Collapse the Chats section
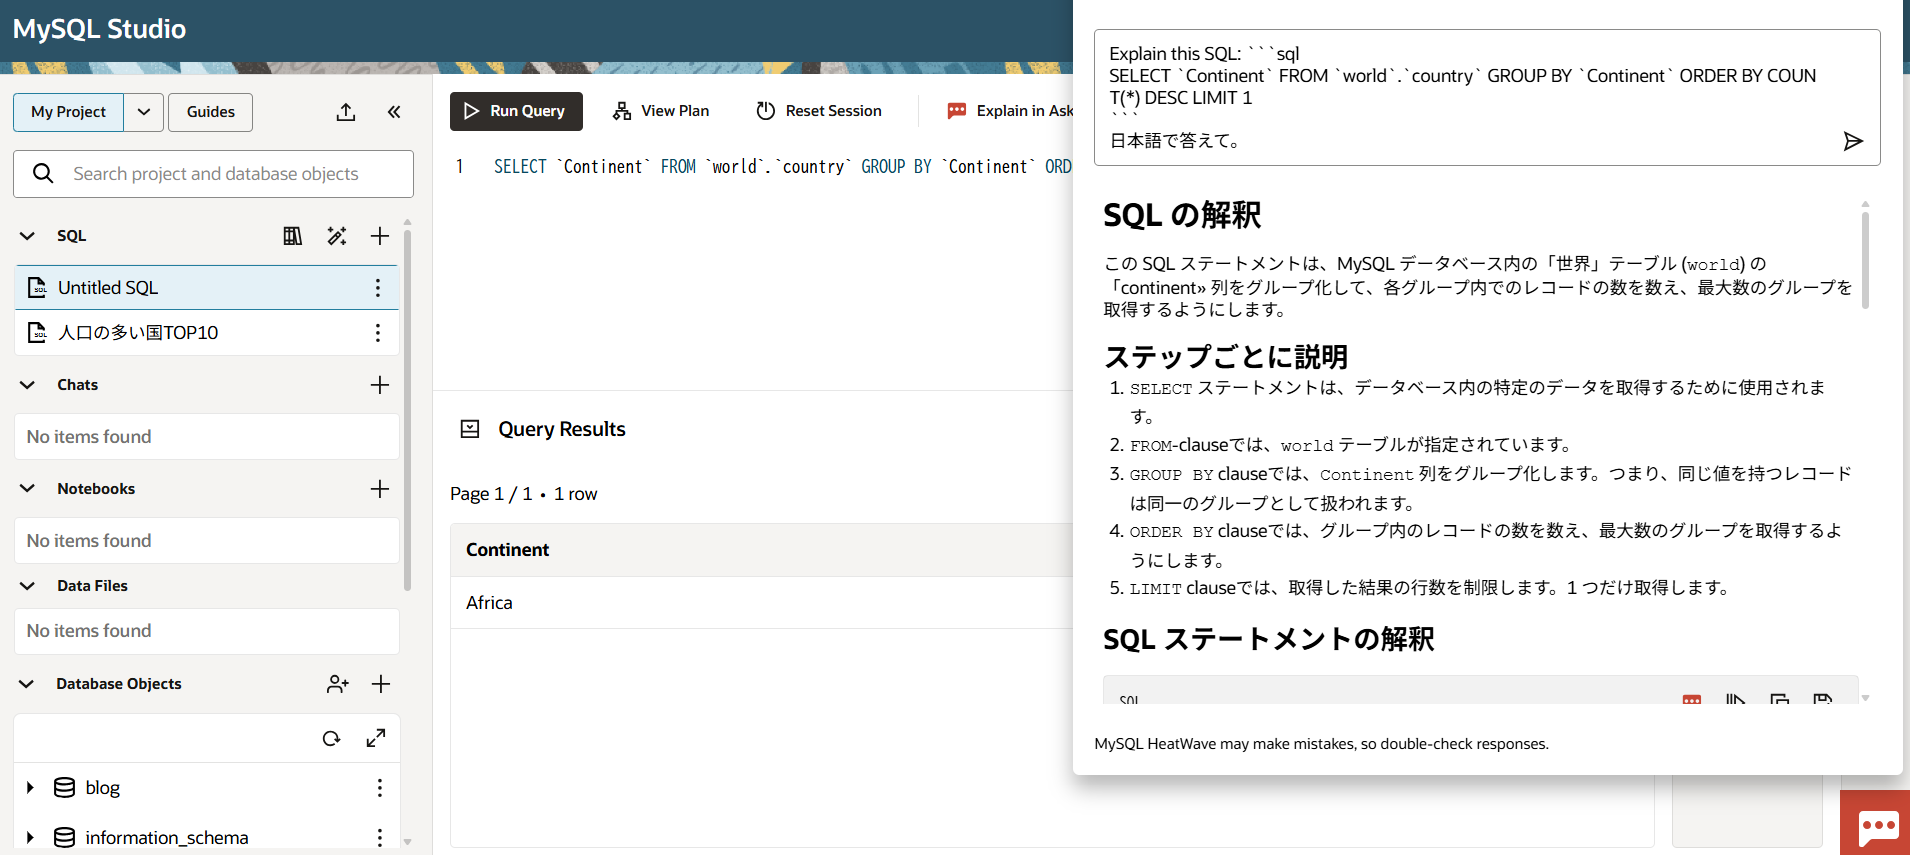Viewport: 1910px width, 855px height. tap(28, 385)
